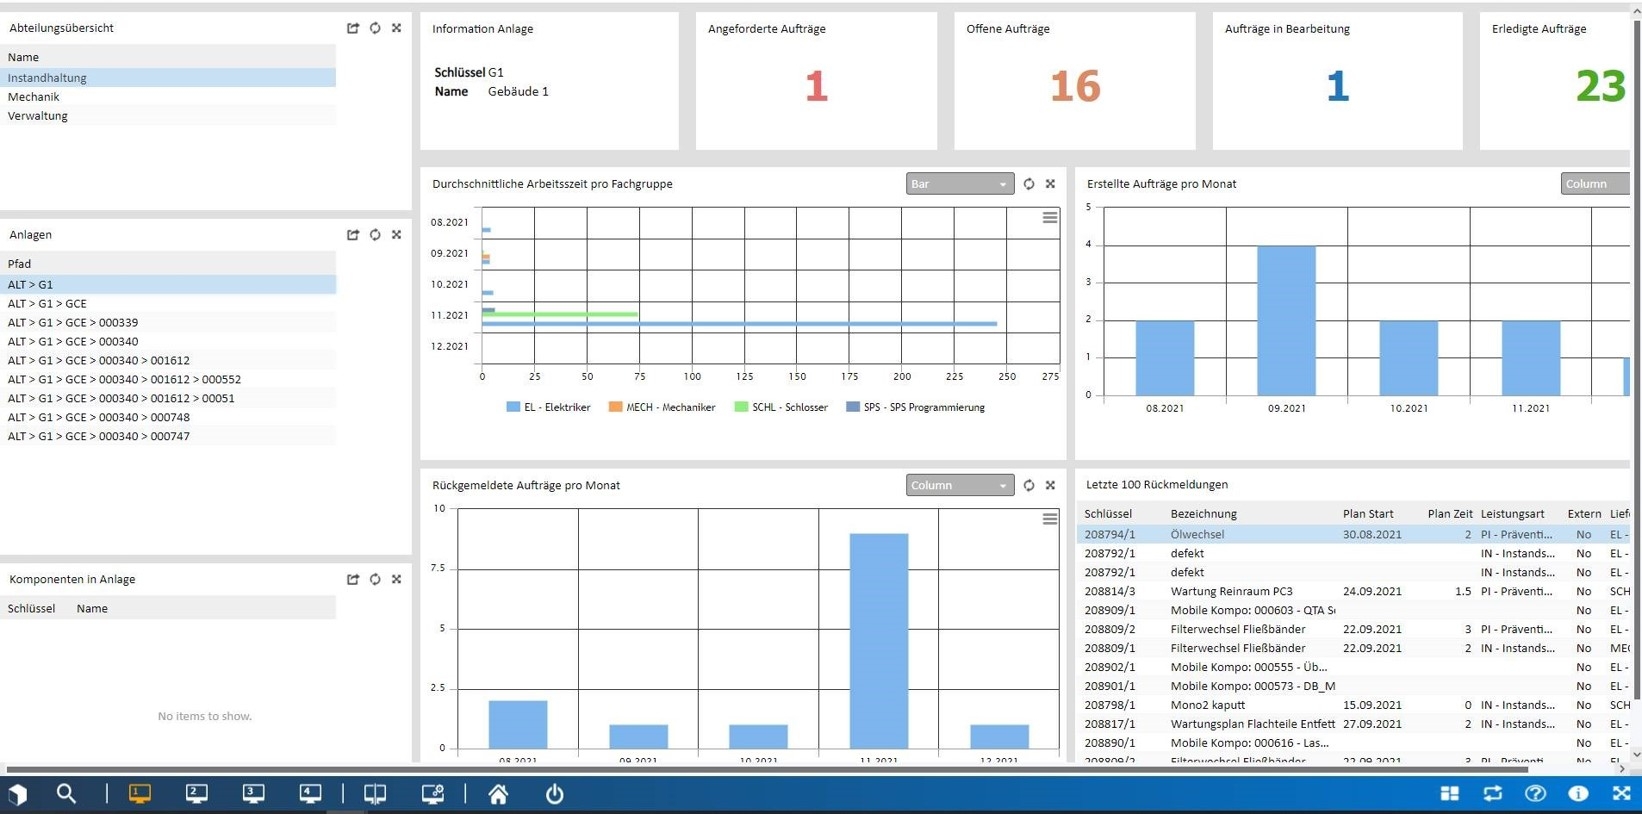Open monitor settings gear icon

[x=433, y=794]
